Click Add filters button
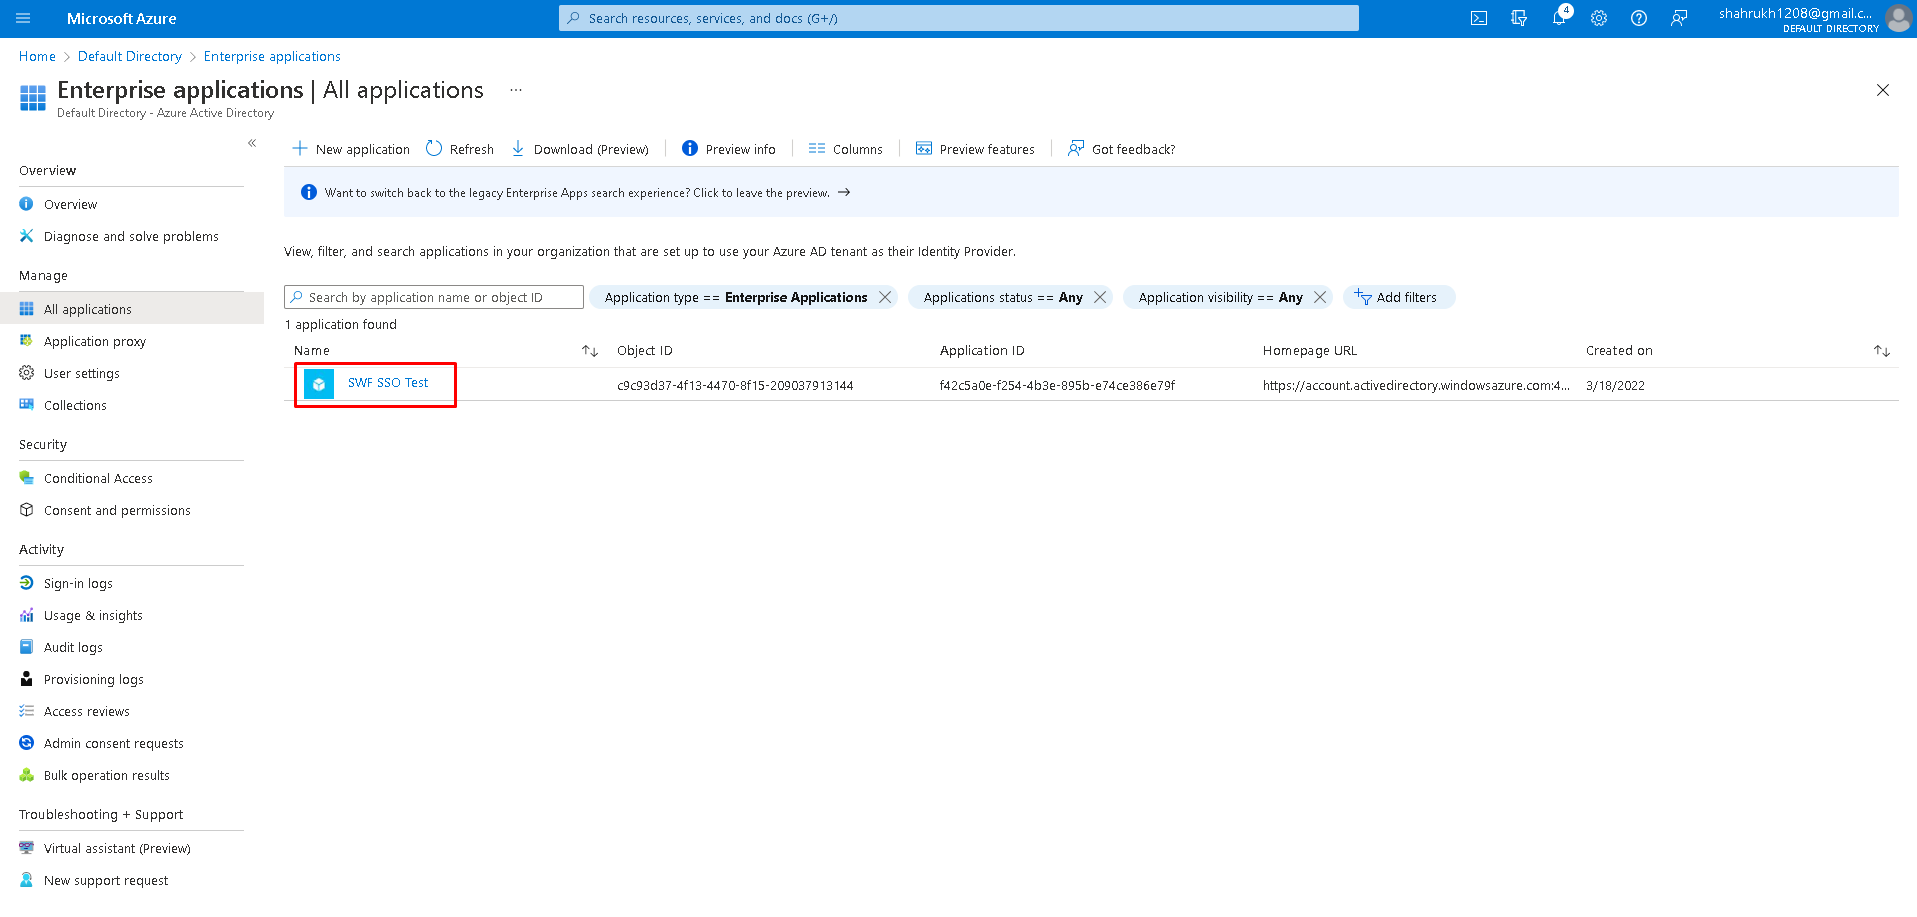Viewport: 1917px width, 917px height. tap(1399, 297)
